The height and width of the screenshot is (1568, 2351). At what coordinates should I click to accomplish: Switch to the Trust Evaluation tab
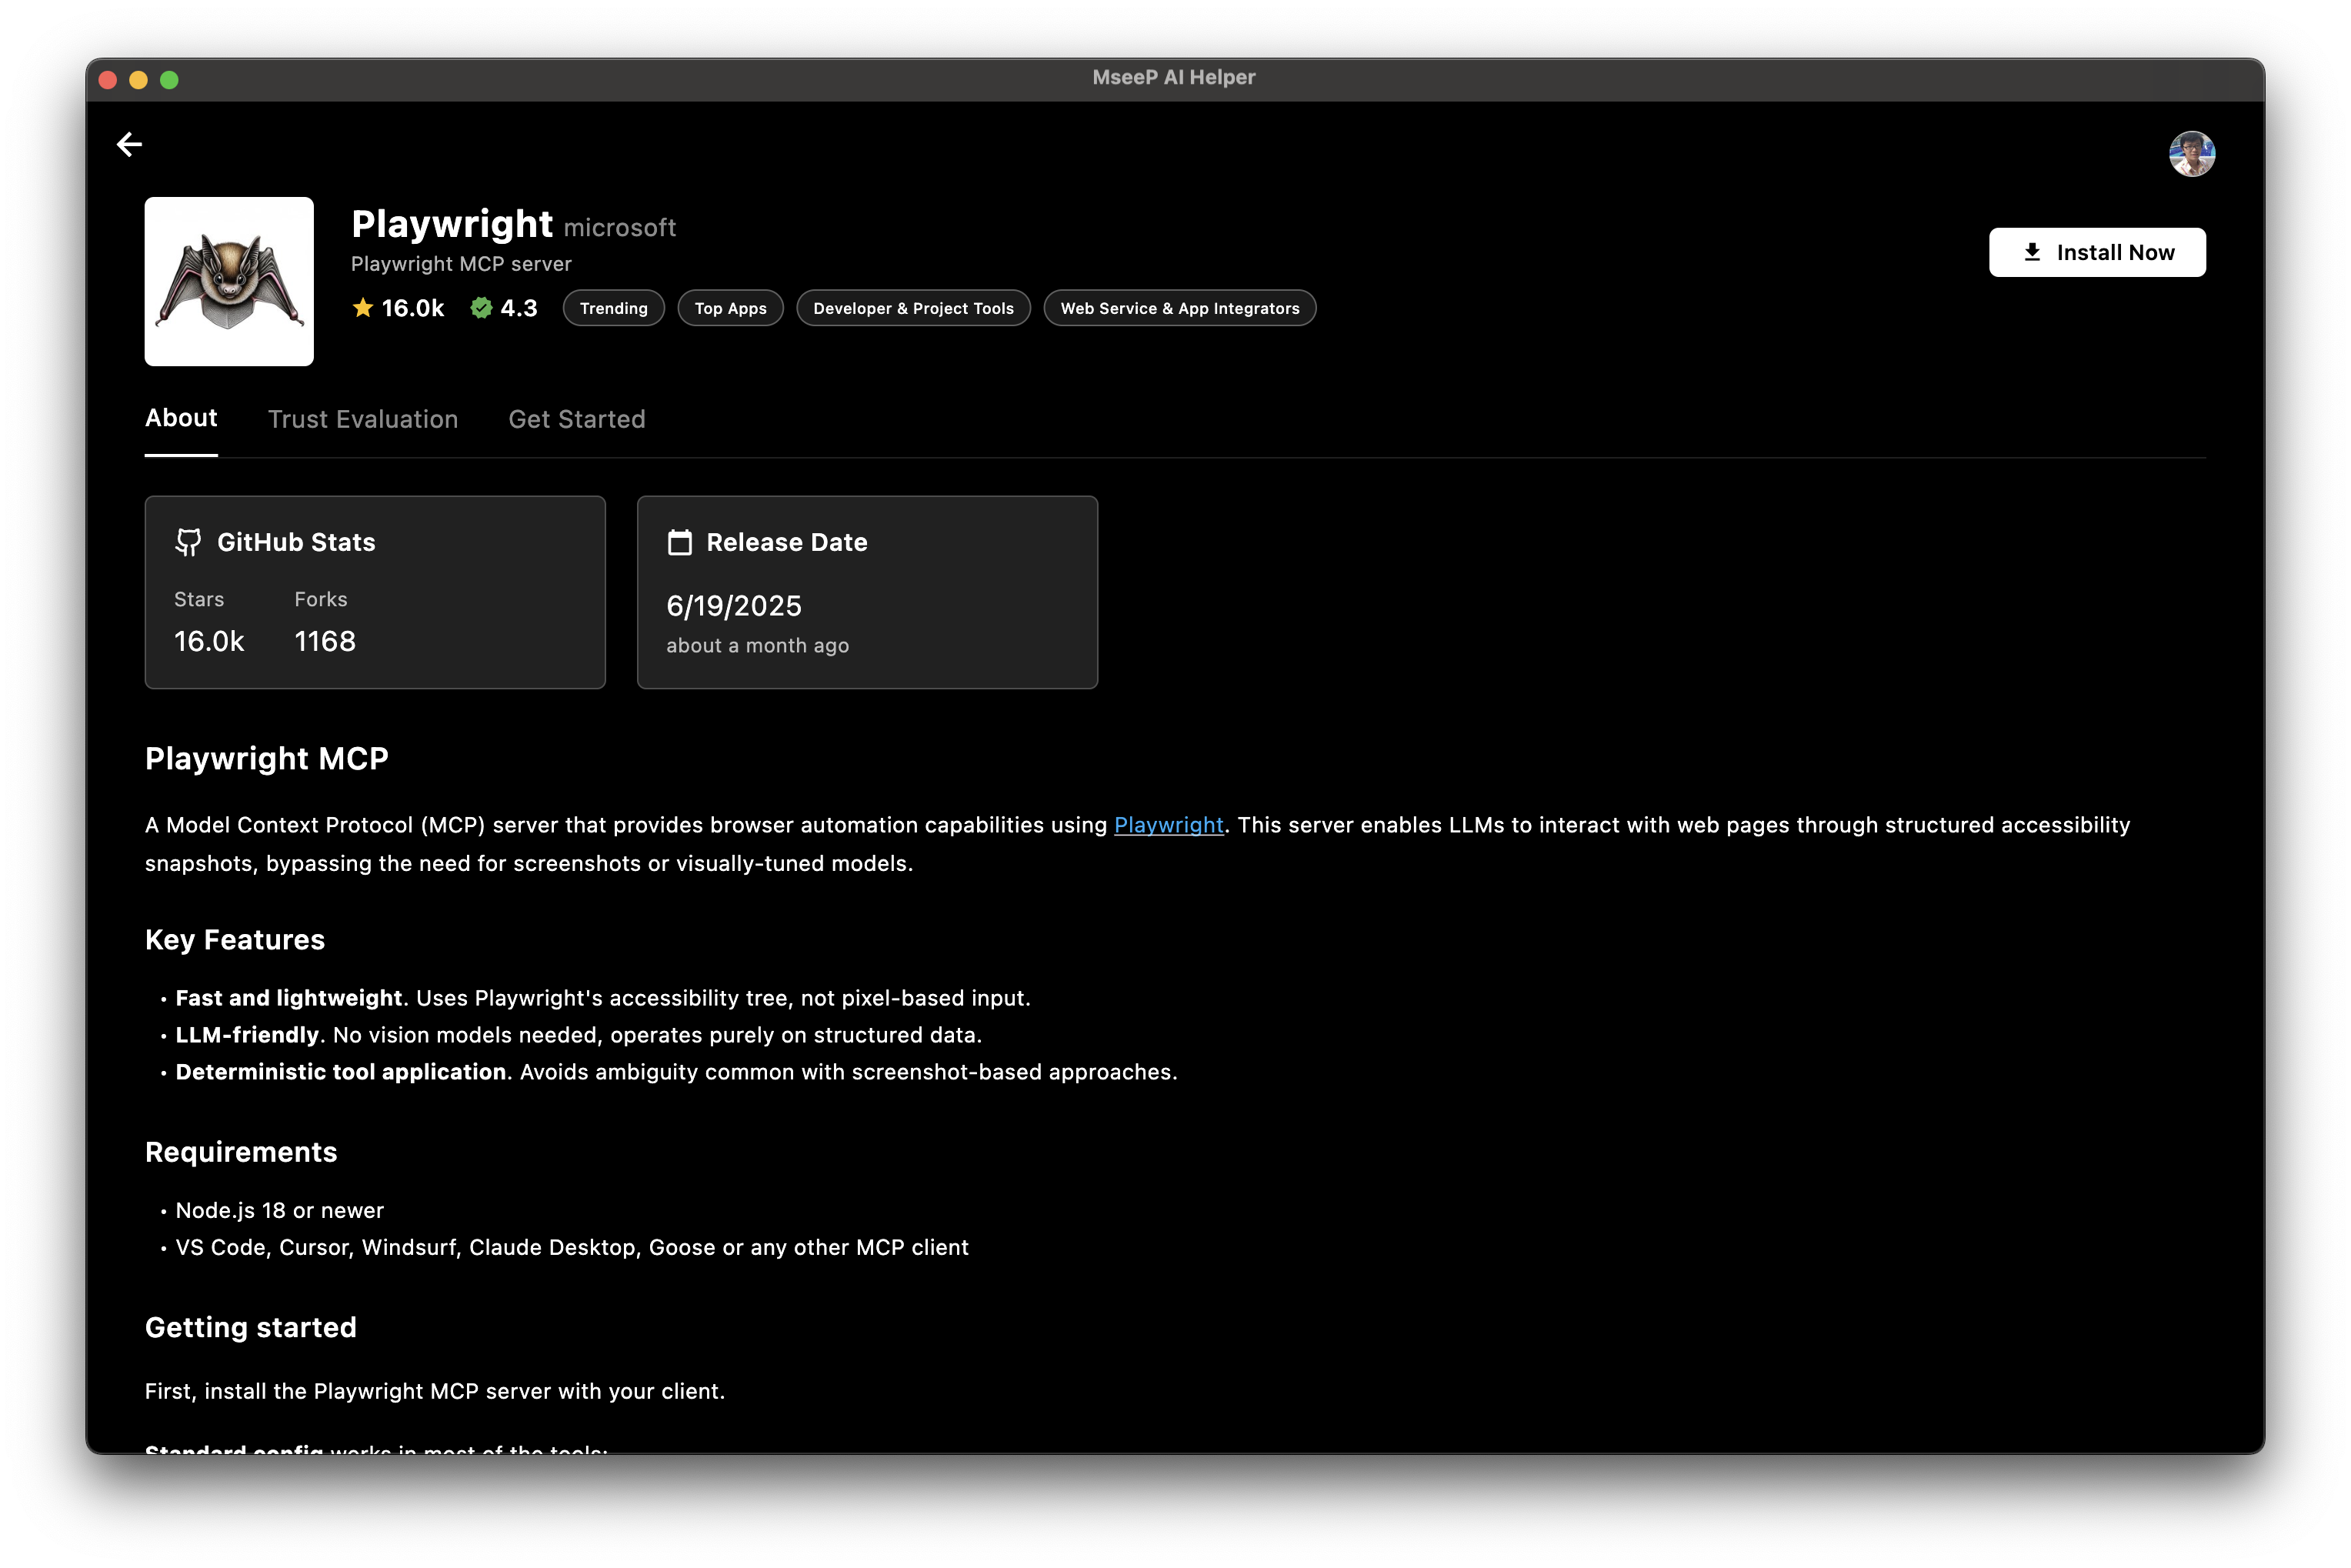[x=363, y=419]
